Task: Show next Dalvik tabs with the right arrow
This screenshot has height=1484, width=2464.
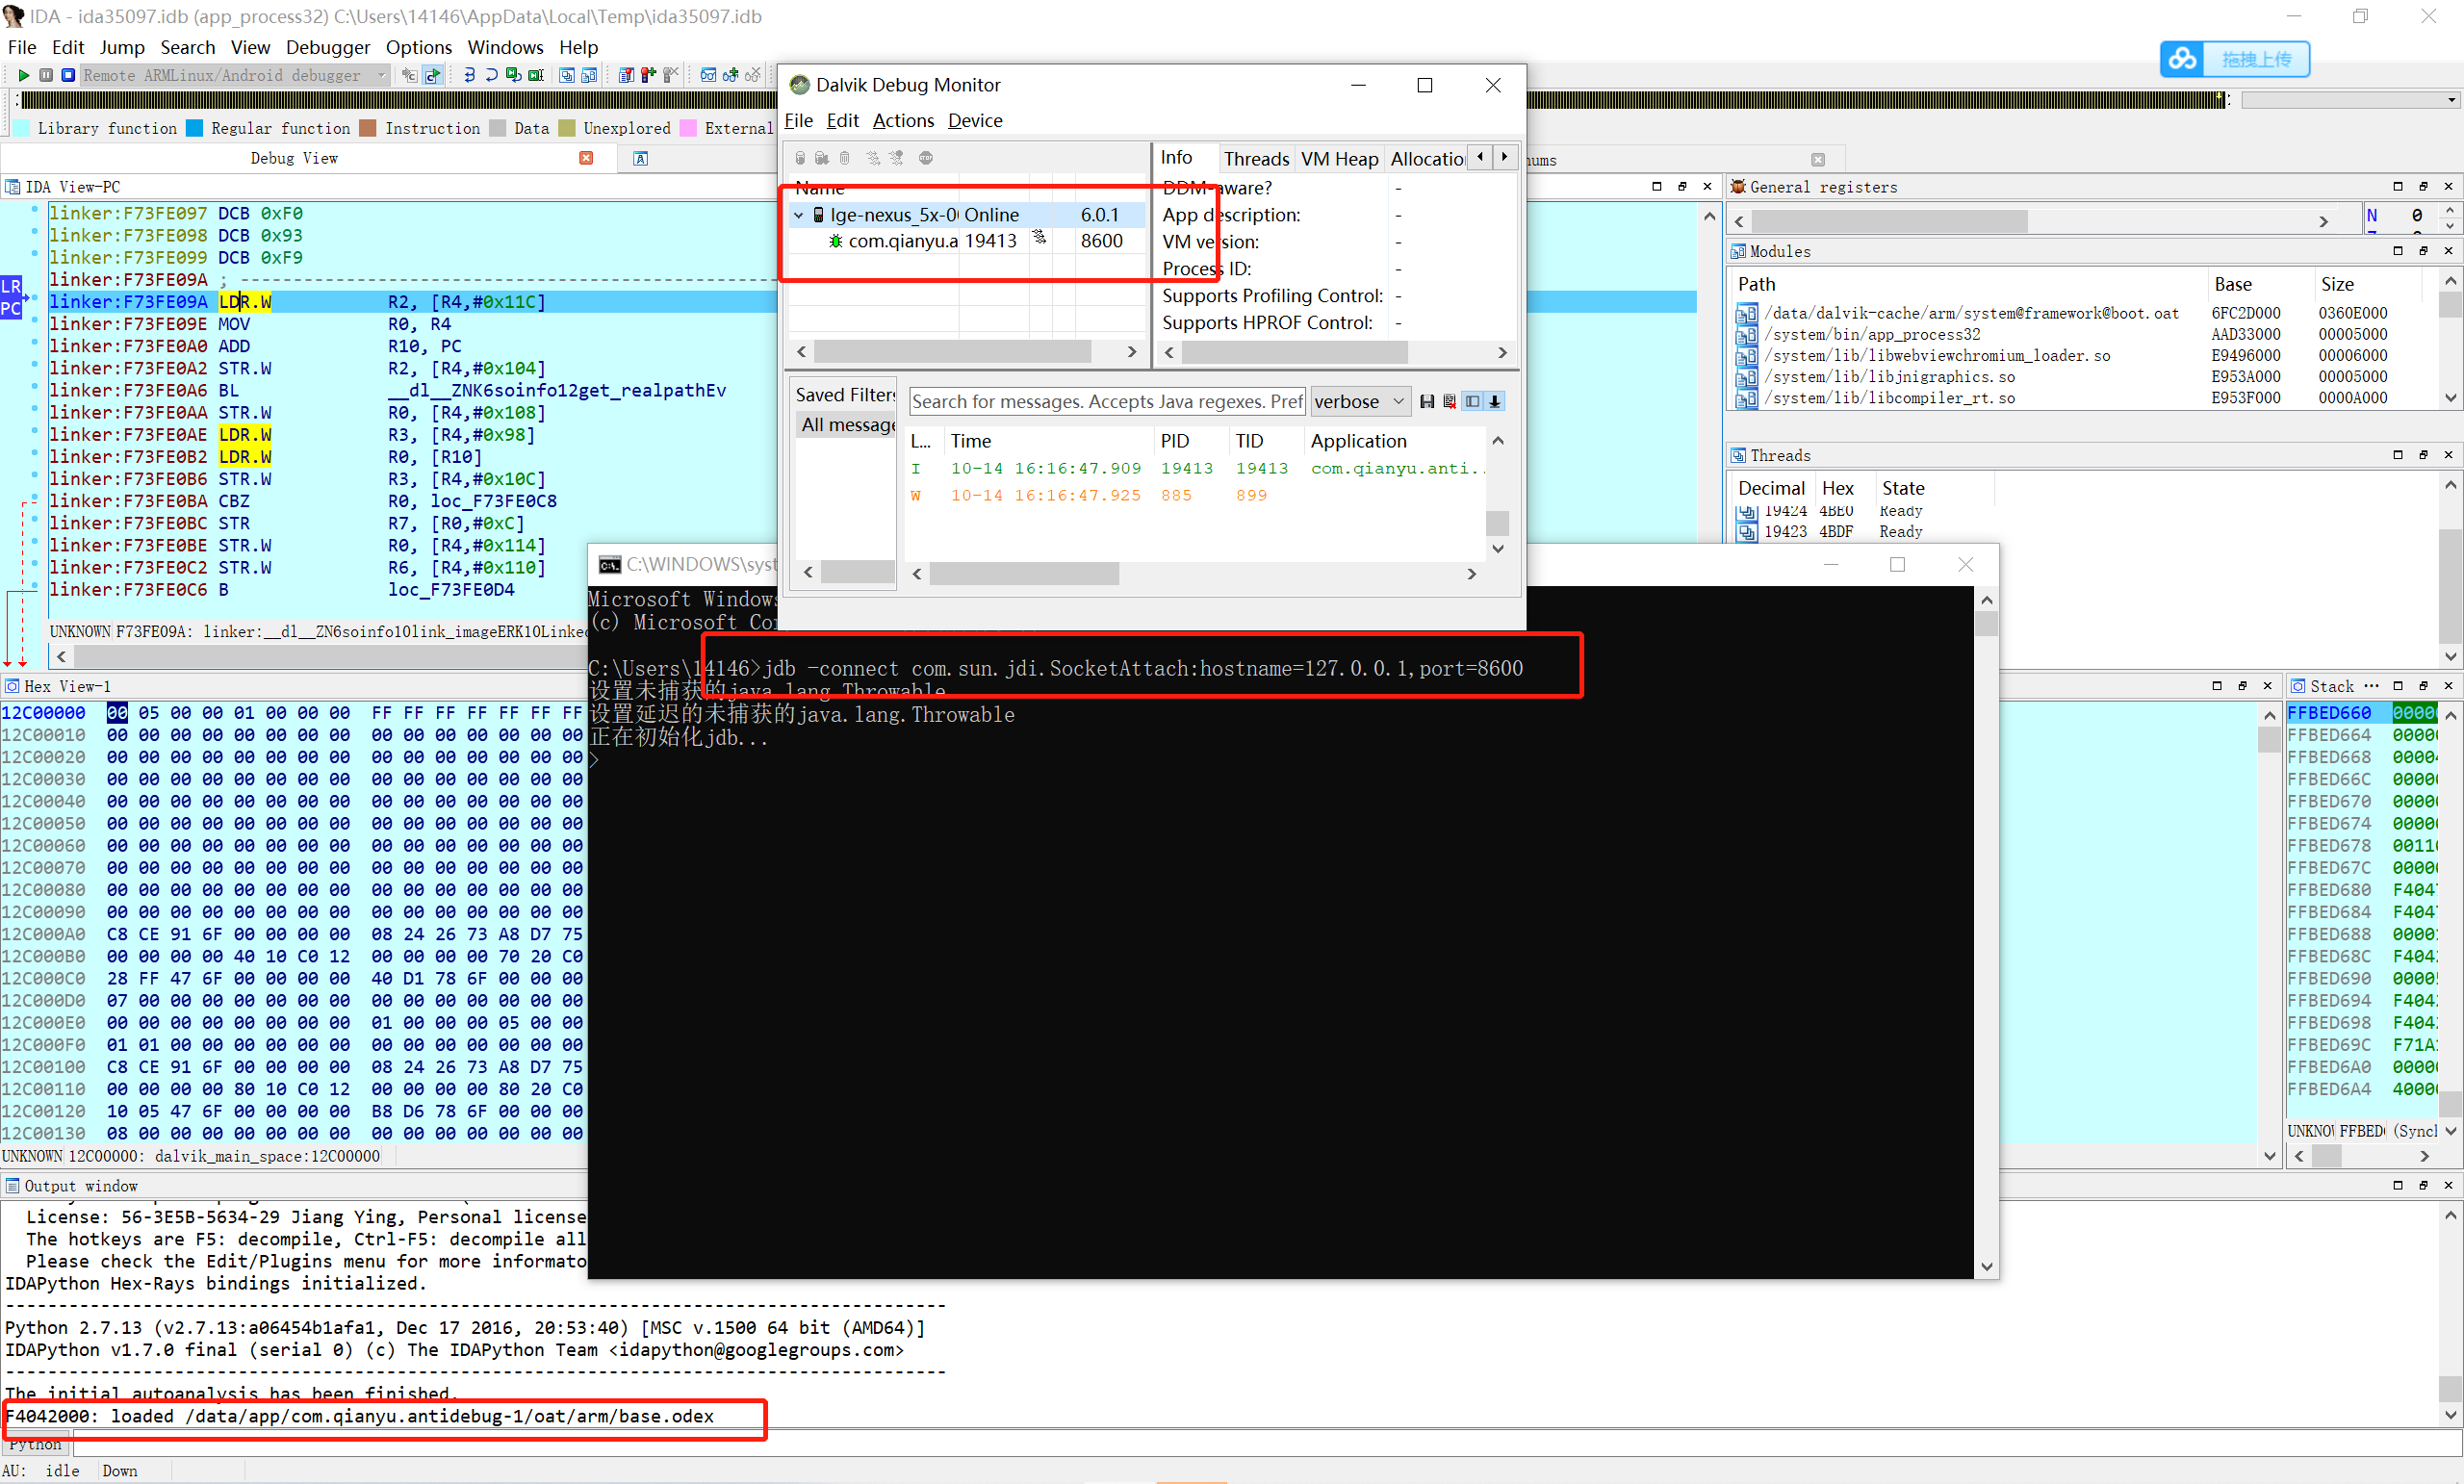Action: point(1504,157)
